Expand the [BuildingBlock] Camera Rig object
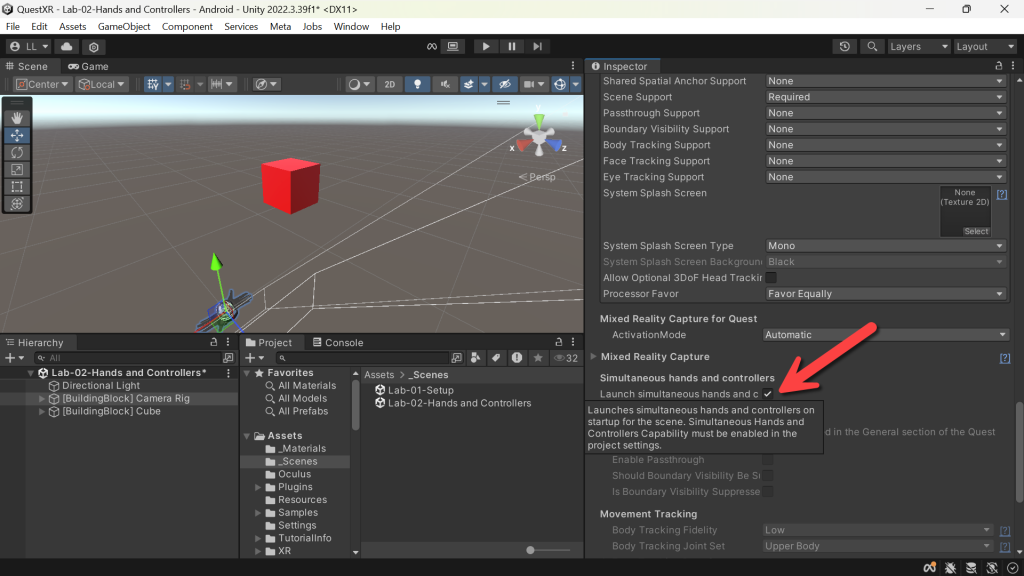Image resolution: width=1024 pixels, height=576 pixels. point(42,398)
